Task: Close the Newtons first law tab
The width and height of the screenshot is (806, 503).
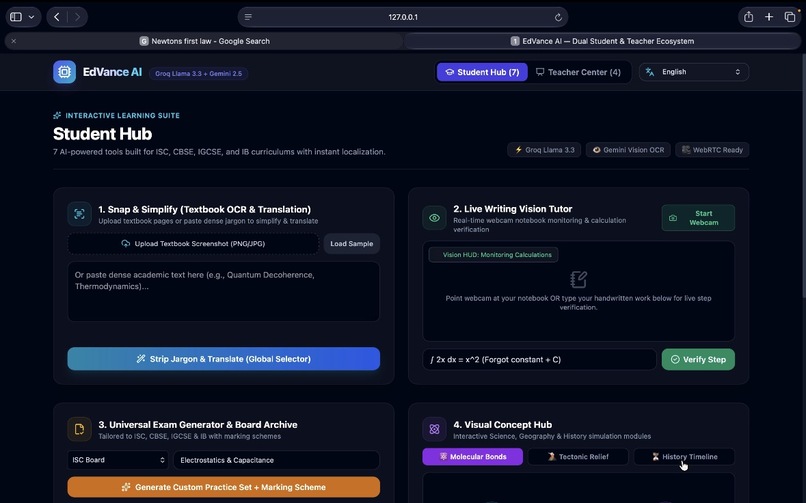Action: point(14,41)
